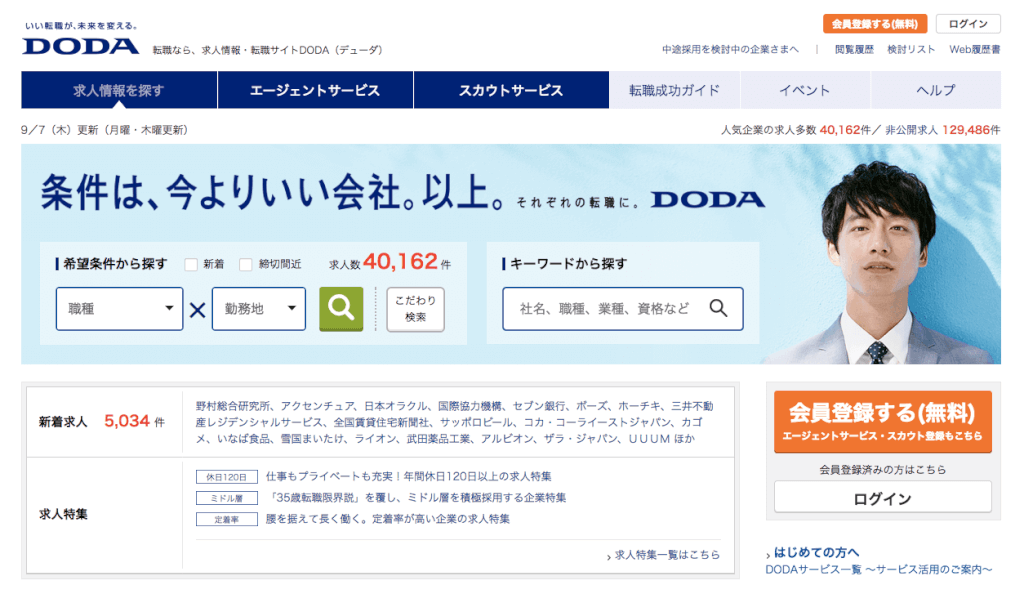Viewport: 1024px width, 594px height.
Task: Open the 求人情報を探す tab
Action: [x=119, y=90]
